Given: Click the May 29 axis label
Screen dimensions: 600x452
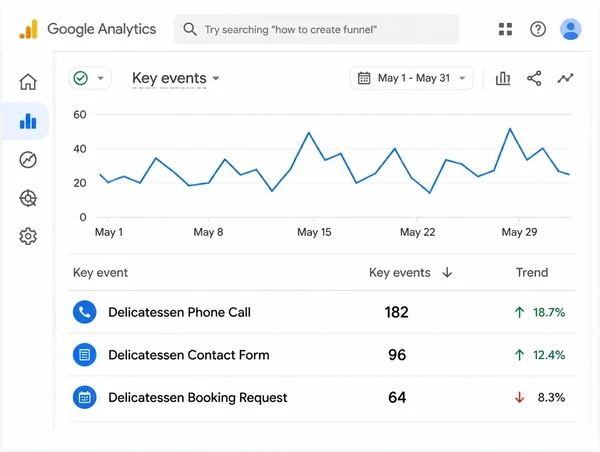Looking at the screenshot, I should point(519,232).
